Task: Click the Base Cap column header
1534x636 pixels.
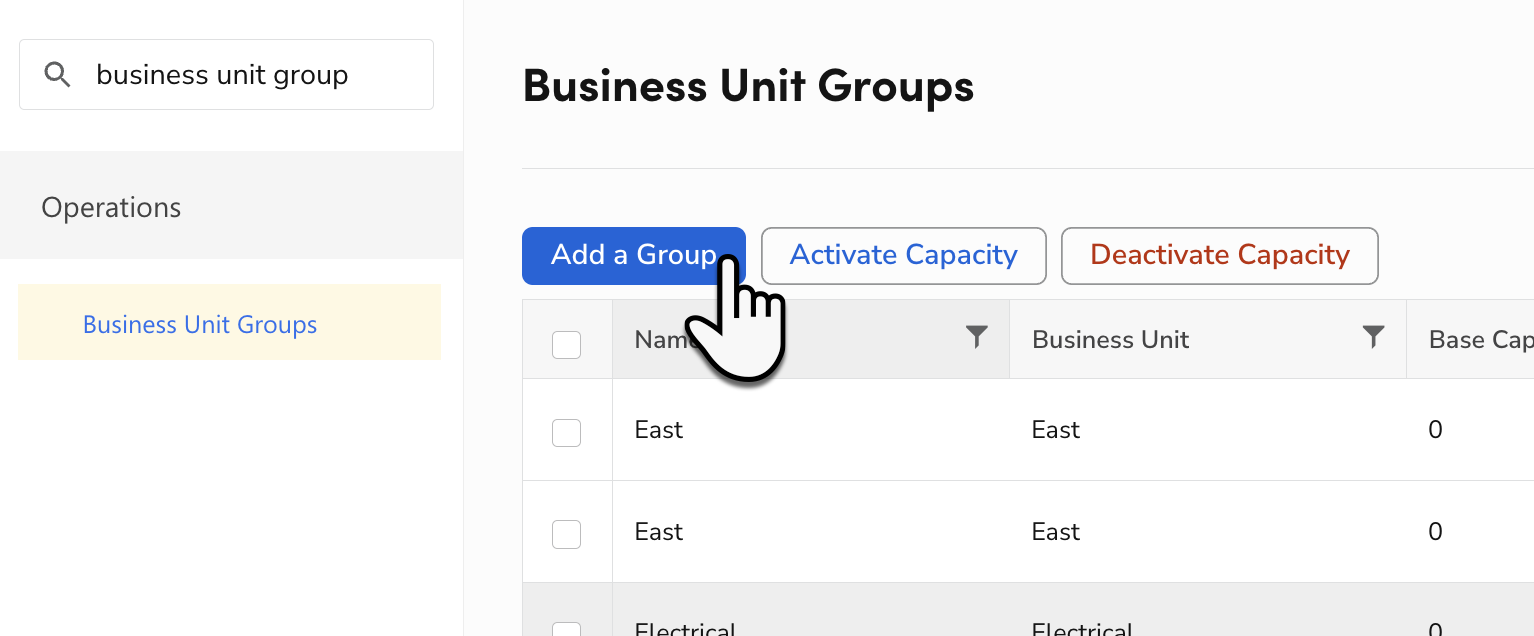Action: tap(1470, 339)
